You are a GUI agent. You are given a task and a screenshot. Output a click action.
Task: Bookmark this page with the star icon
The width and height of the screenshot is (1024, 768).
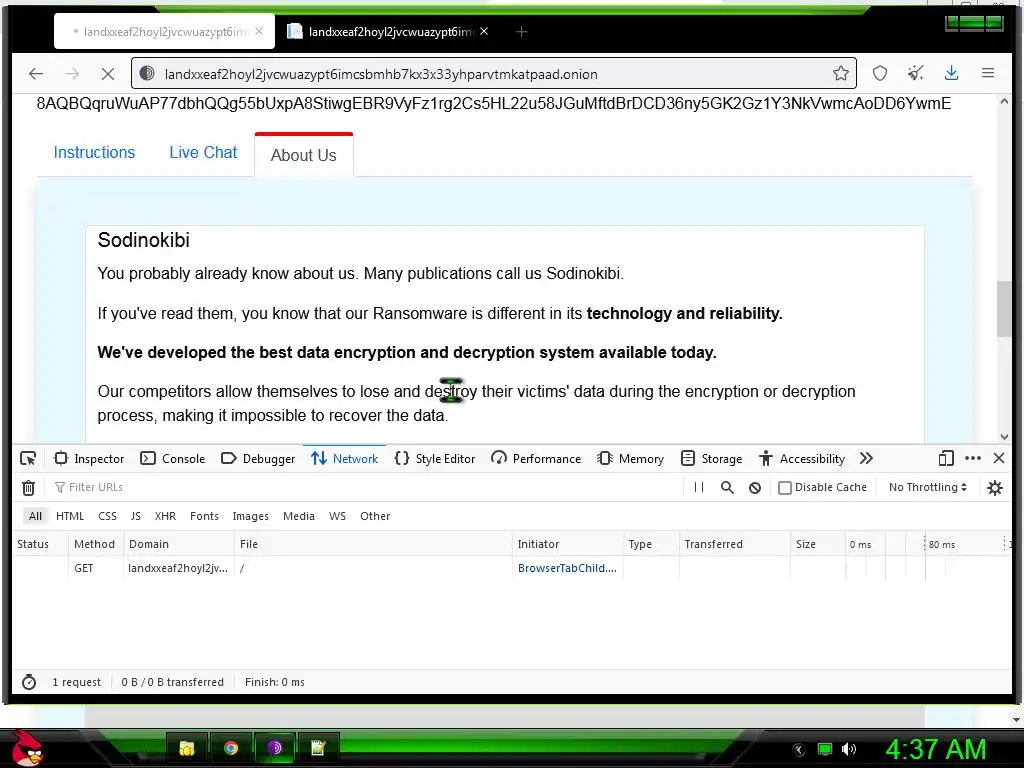[840, 74]
